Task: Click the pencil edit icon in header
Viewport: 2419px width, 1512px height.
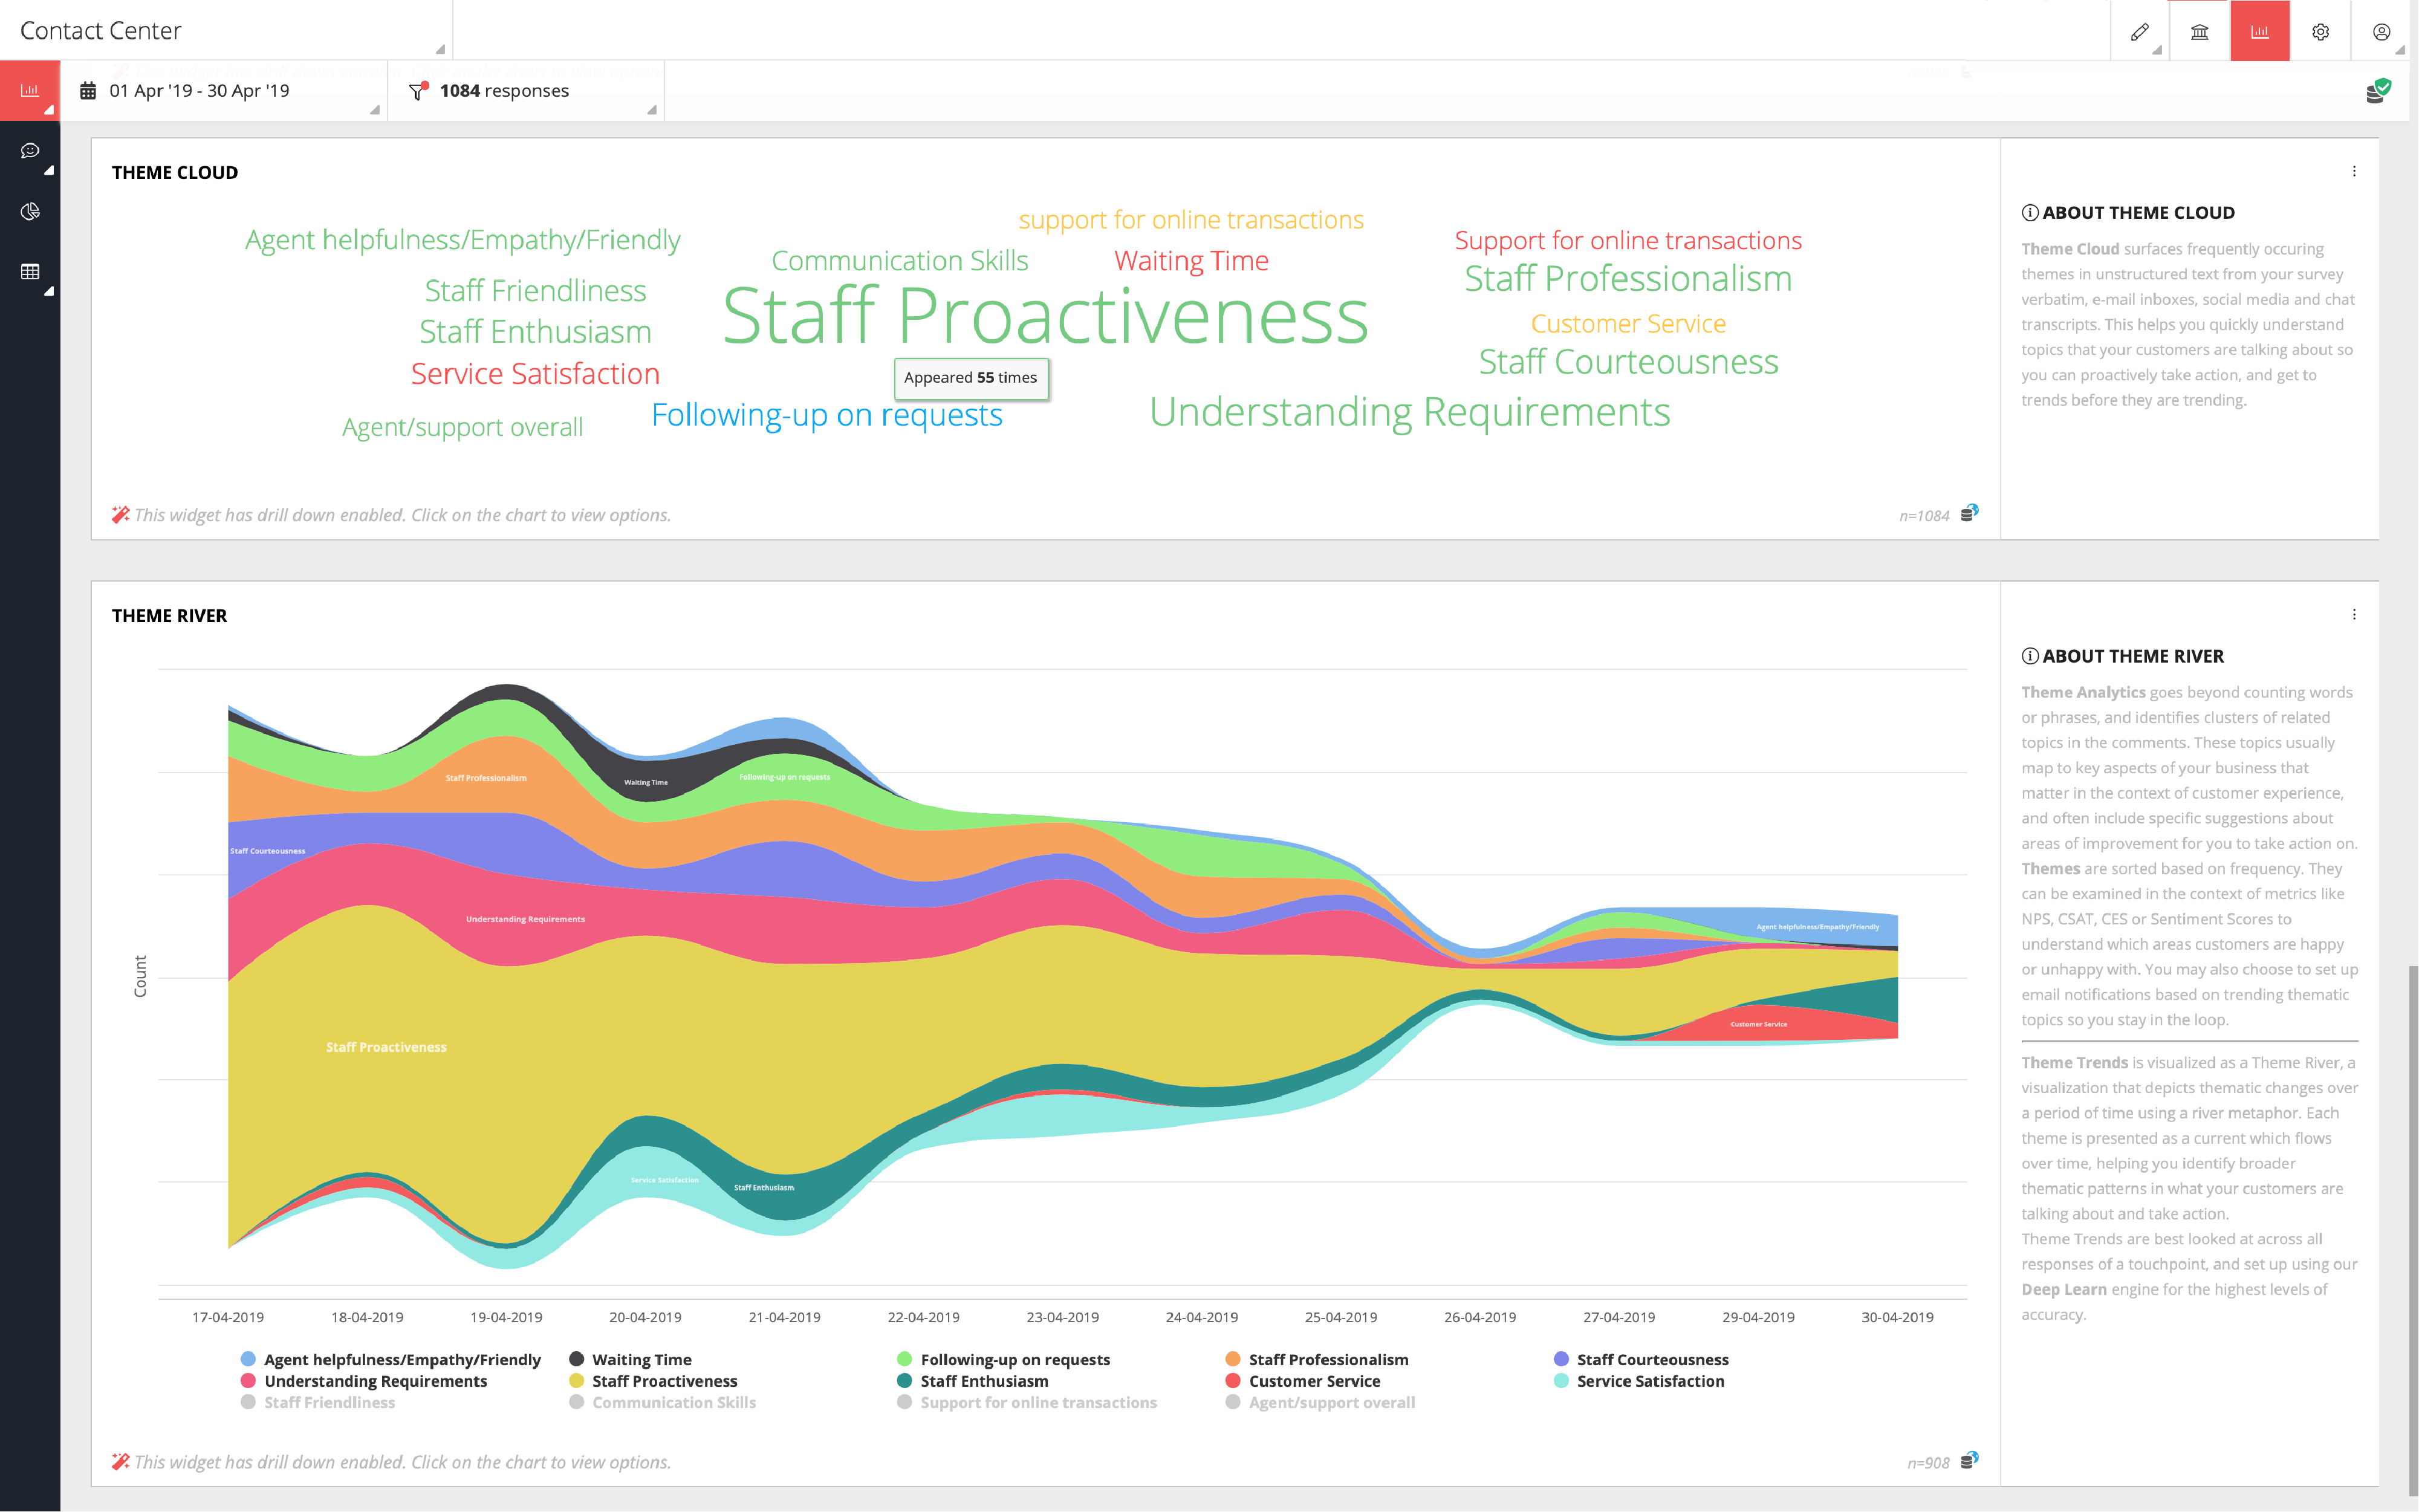Action: click(2139, 32)
